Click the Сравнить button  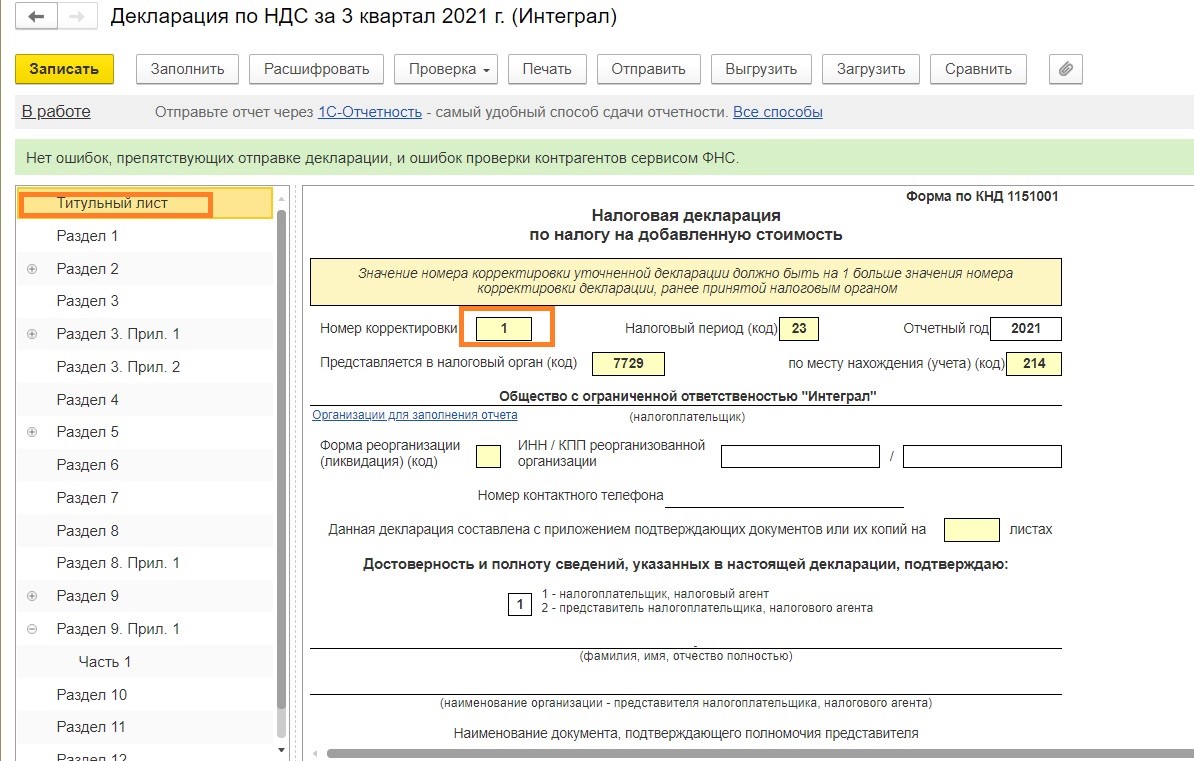click(978, 69)
